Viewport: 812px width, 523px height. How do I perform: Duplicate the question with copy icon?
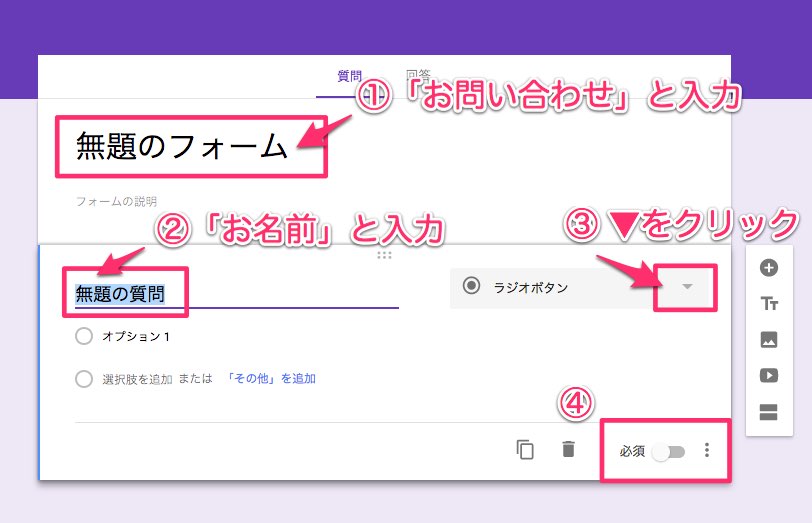(525, 449)
